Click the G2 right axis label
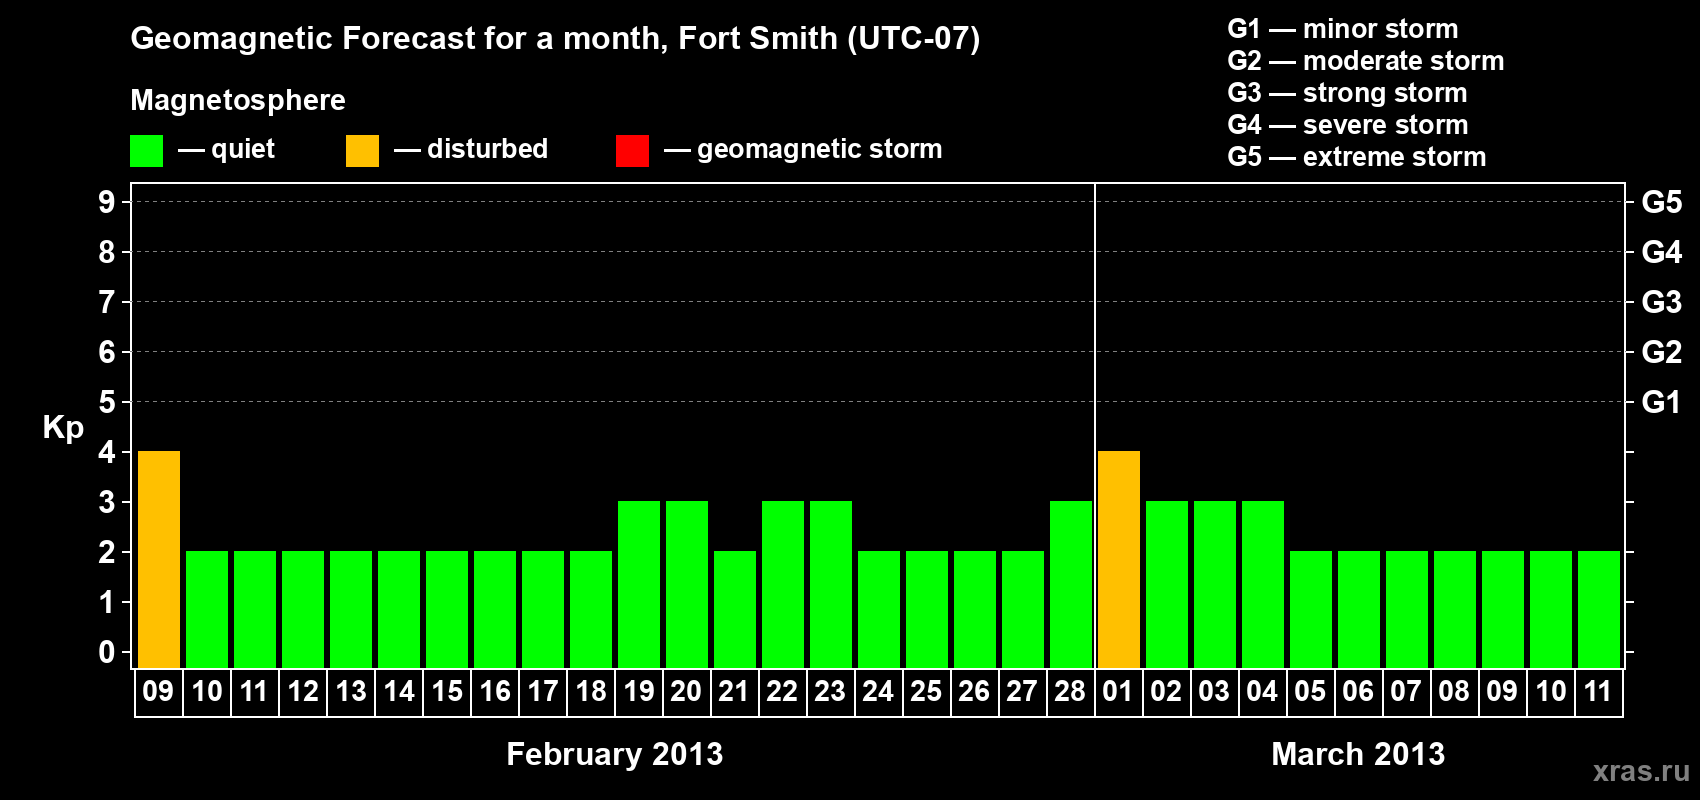Viewport: 1700px width, 800px height. point(1662,352)
